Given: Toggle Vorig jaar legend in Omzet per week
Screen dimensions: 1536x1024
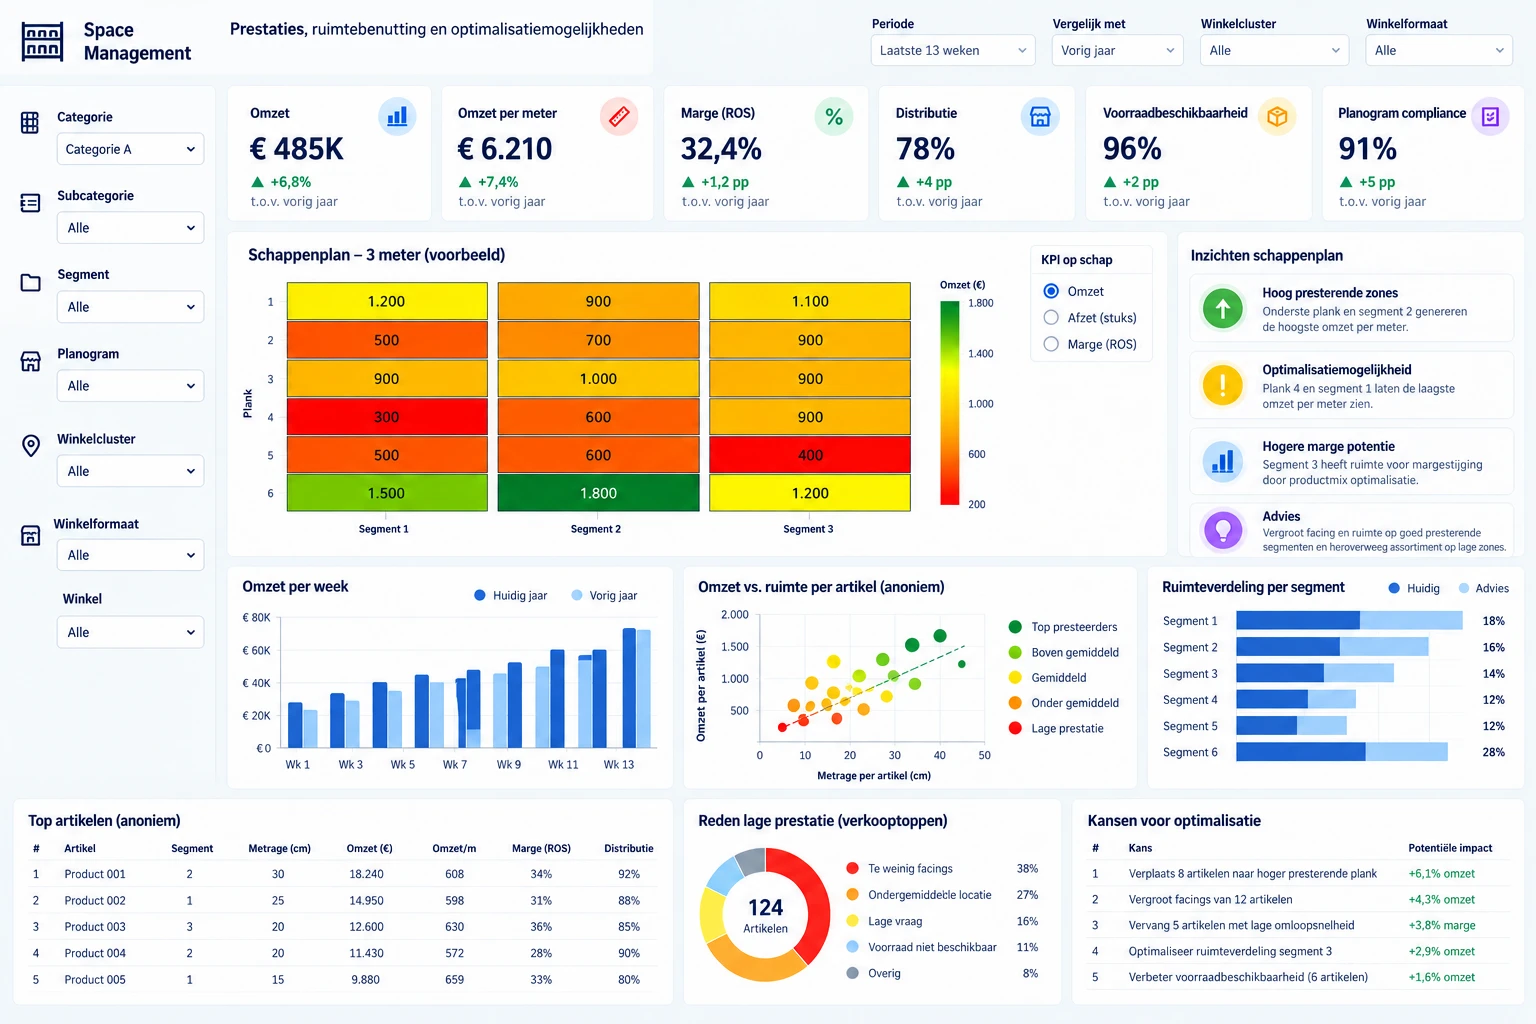Looking at the screenshot, I should (604, 595).
